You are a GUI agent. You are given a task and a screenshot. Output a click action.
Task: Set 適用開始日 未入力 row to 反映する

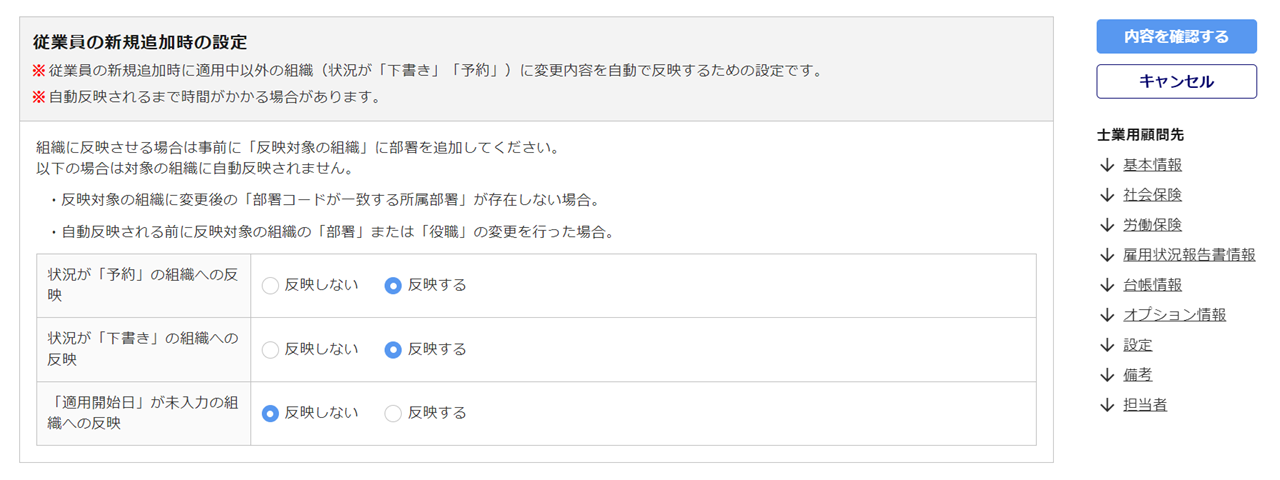pyautogui.click(x=394, y=413)
